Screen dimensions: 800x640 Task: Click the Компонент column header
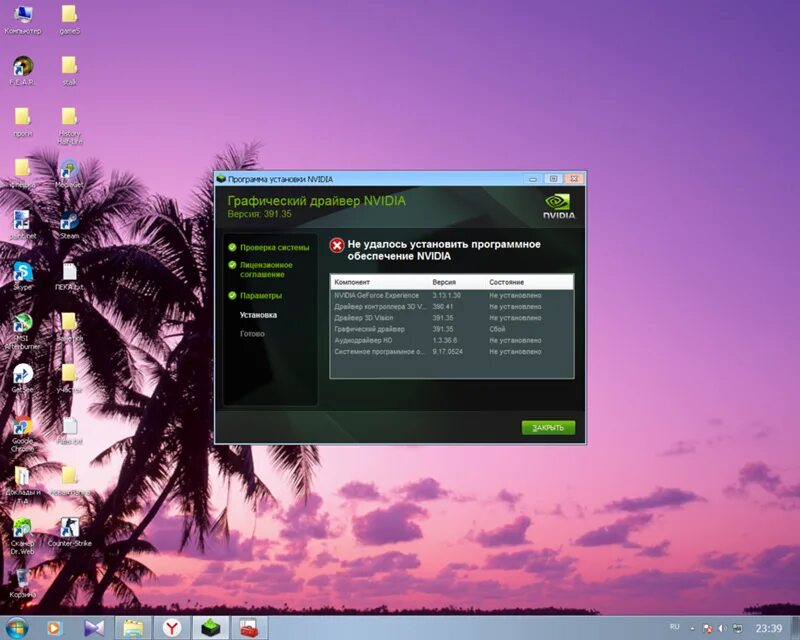(x=380, y=282)
